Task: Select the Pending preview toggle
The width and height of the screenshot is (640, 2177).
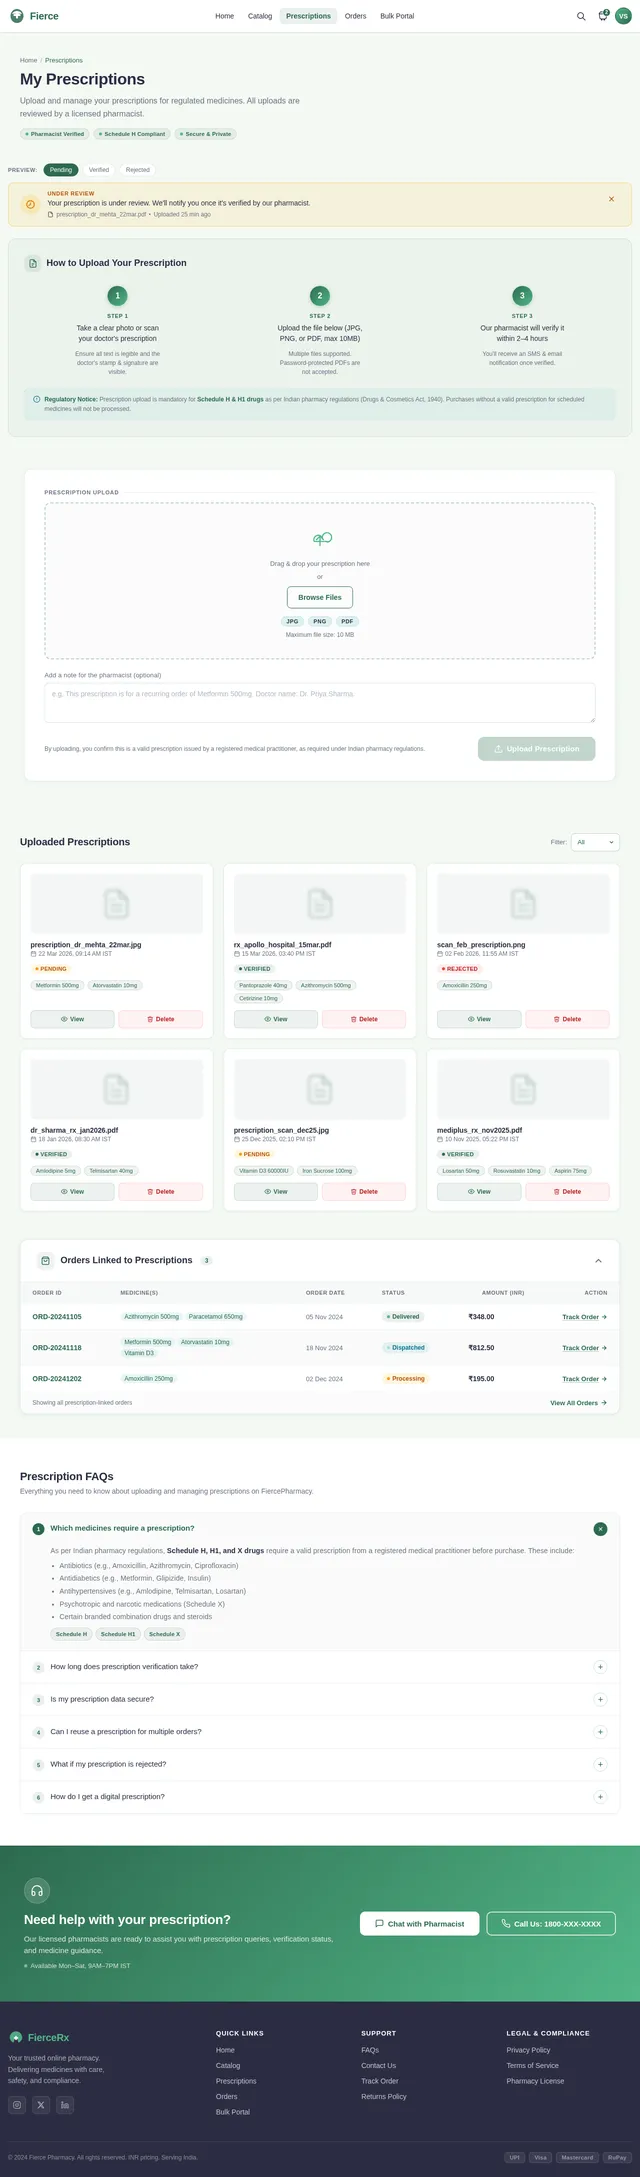Action: tap(61, 170)
